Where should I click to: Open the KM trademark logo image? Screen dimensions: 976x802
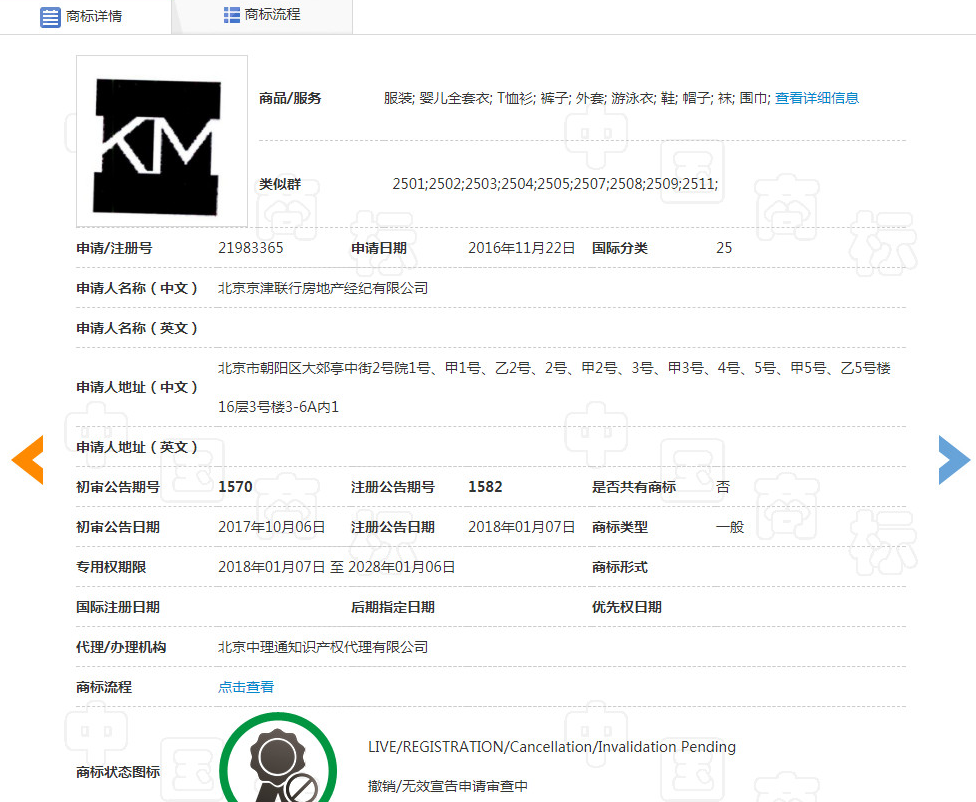[x=162, y=141]
